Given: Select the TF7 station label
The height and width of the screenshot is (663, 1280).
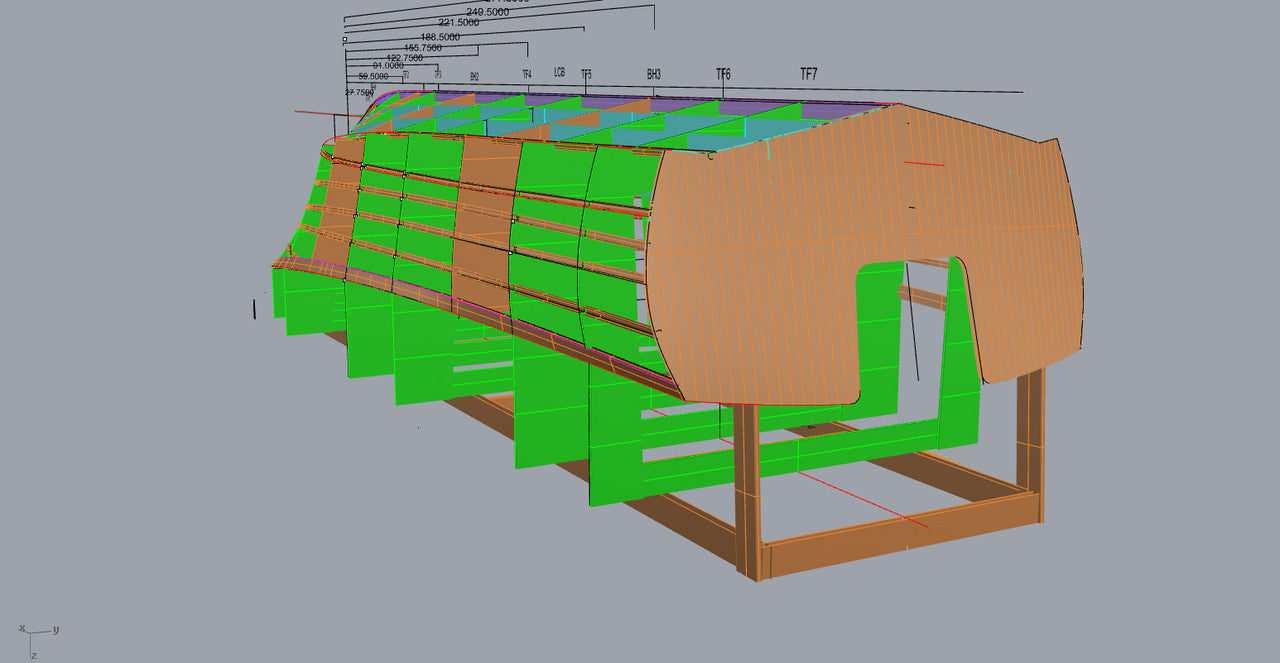Looking at the screenshot, I should pos(808,74).
